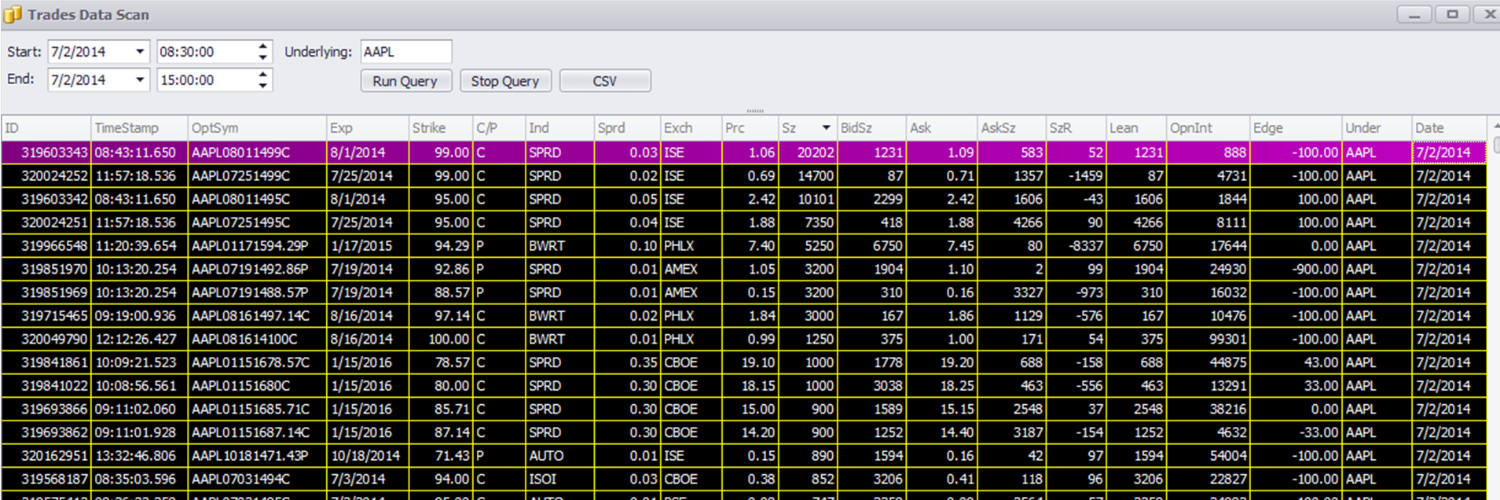Sort by the Ind column header
Screen dimensions: 1500x500
(x=560, y=128)
